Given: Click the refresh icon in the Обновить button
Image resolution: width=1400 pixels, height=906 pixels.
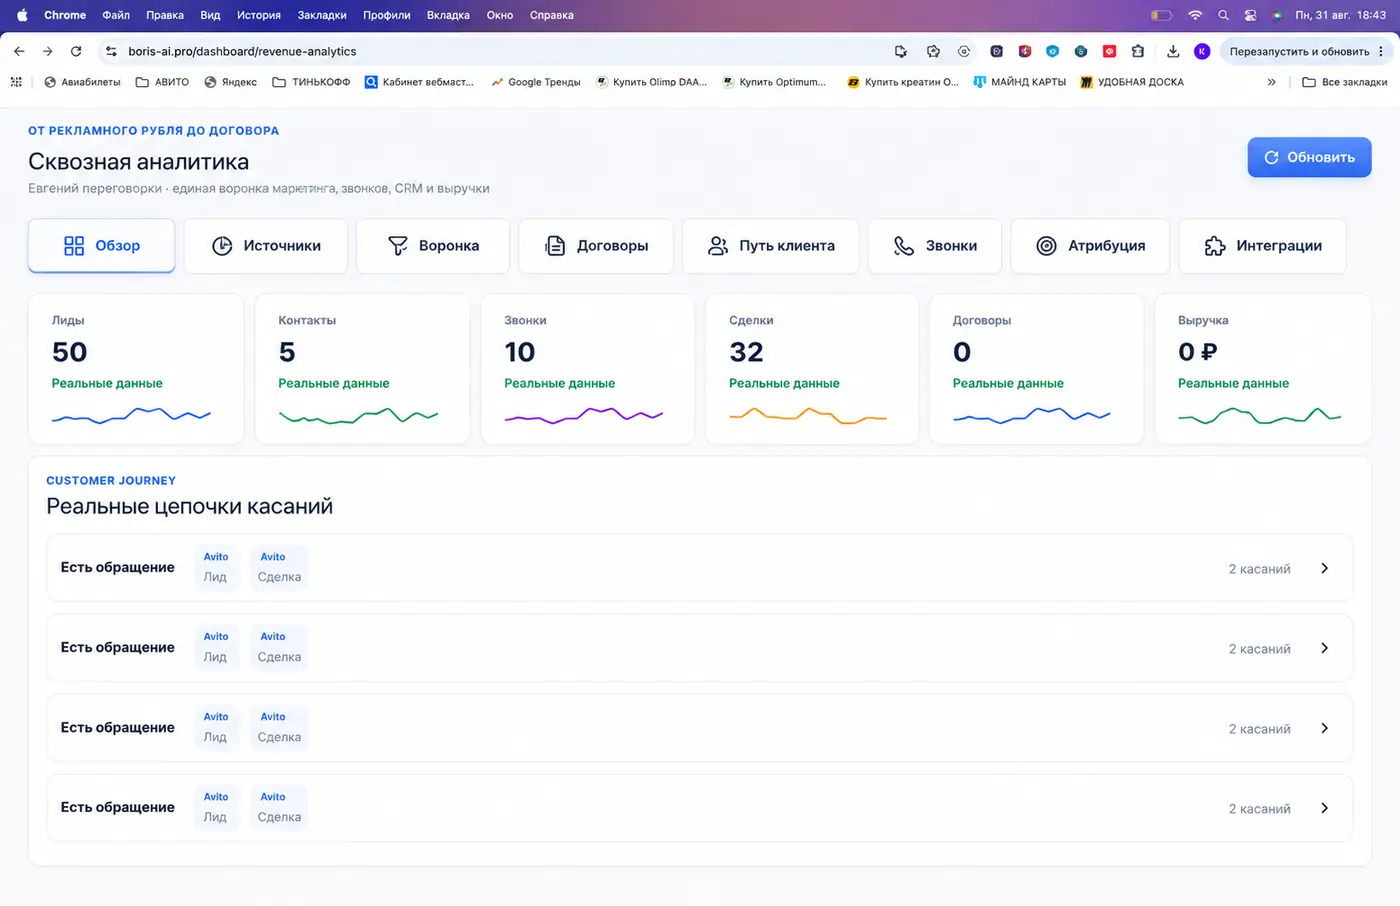Looking at the screenshot, I should [x=1271, y=158].
